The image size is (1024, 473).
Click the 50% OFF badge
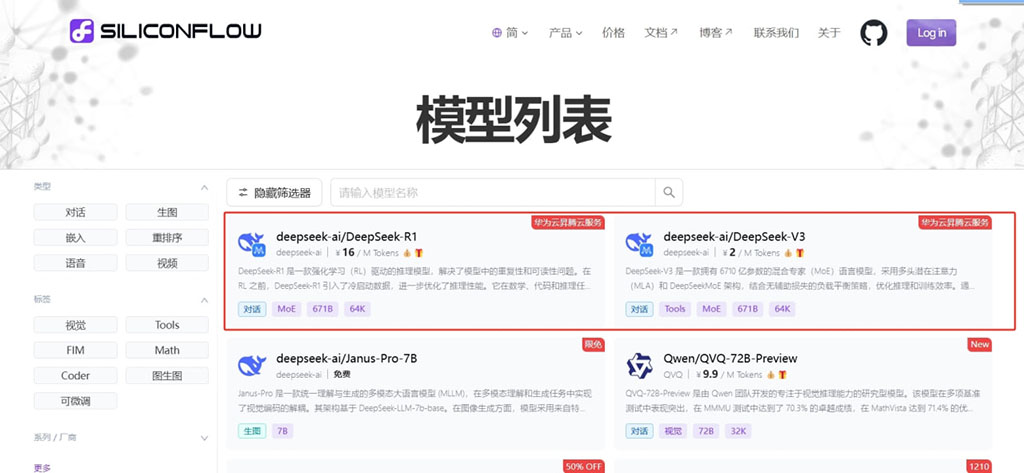click(x=583, y=466)
